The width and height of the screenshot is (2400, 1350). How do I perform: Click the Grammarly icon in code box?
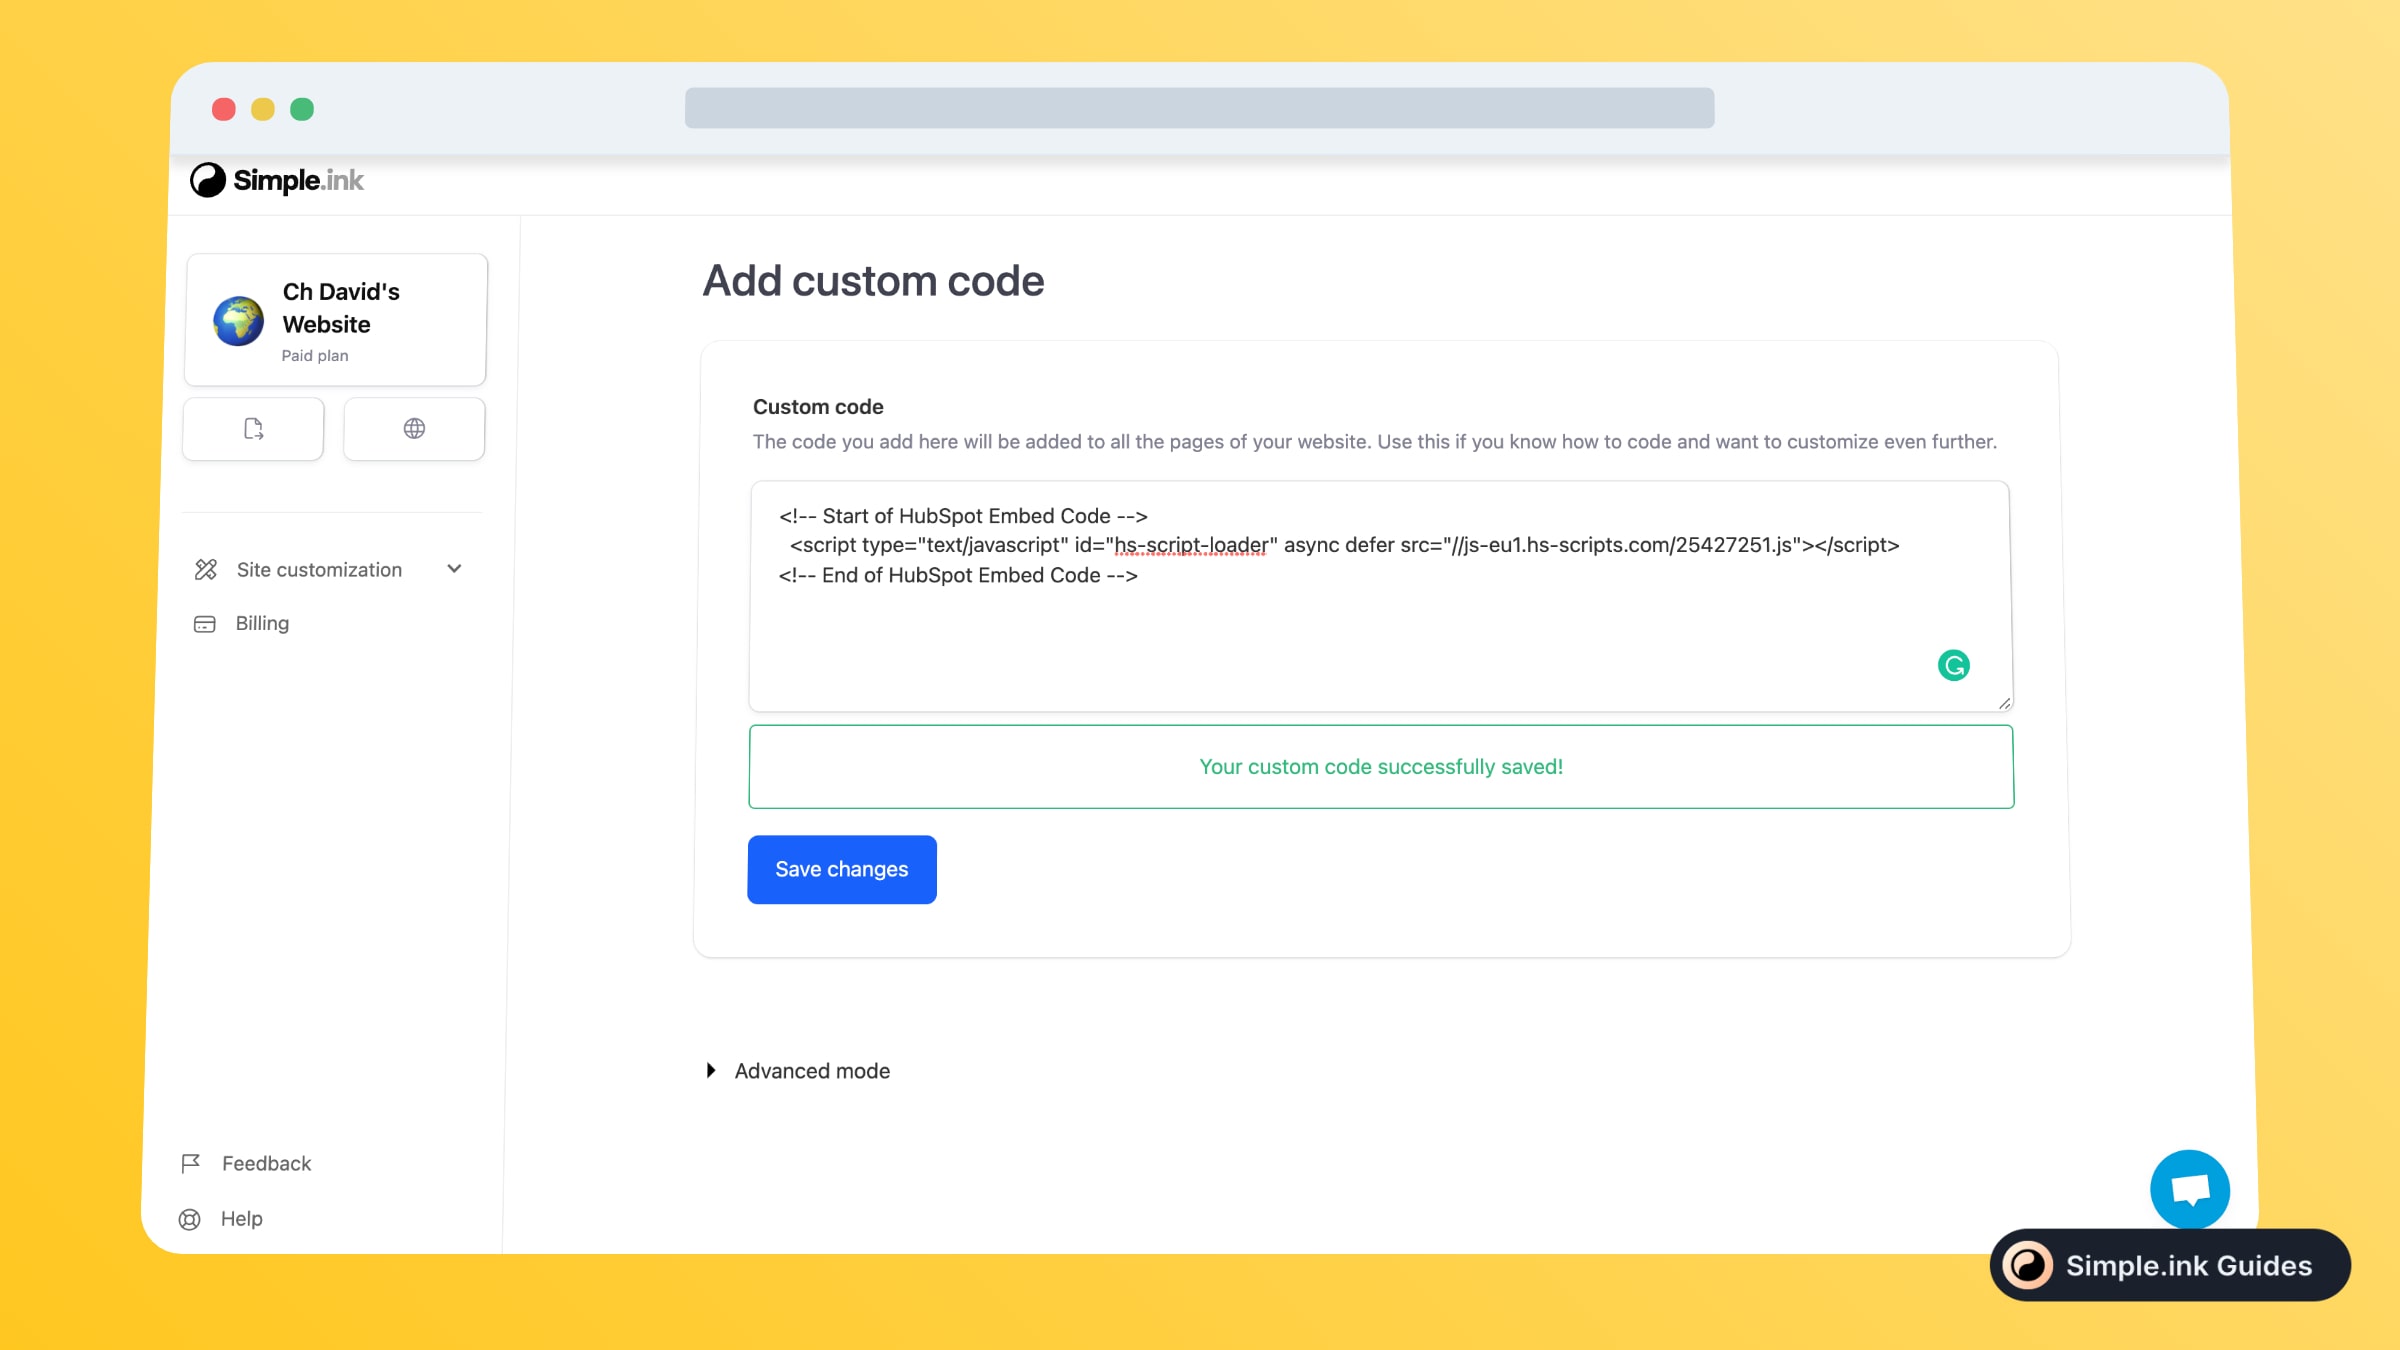point(1953,665)
